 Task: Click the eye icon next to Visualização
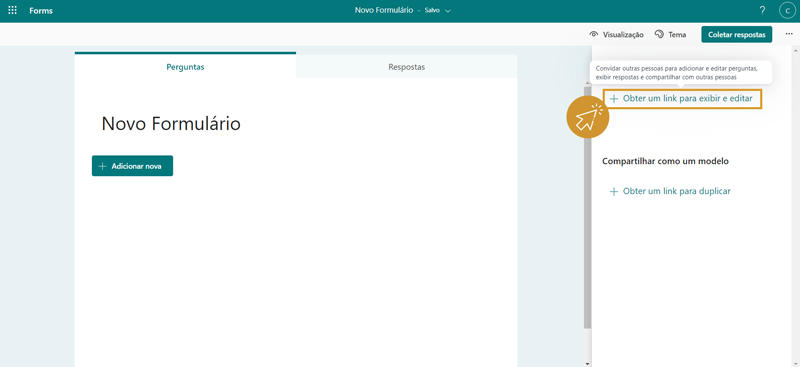pyautogui.click(x=593, y=35)
